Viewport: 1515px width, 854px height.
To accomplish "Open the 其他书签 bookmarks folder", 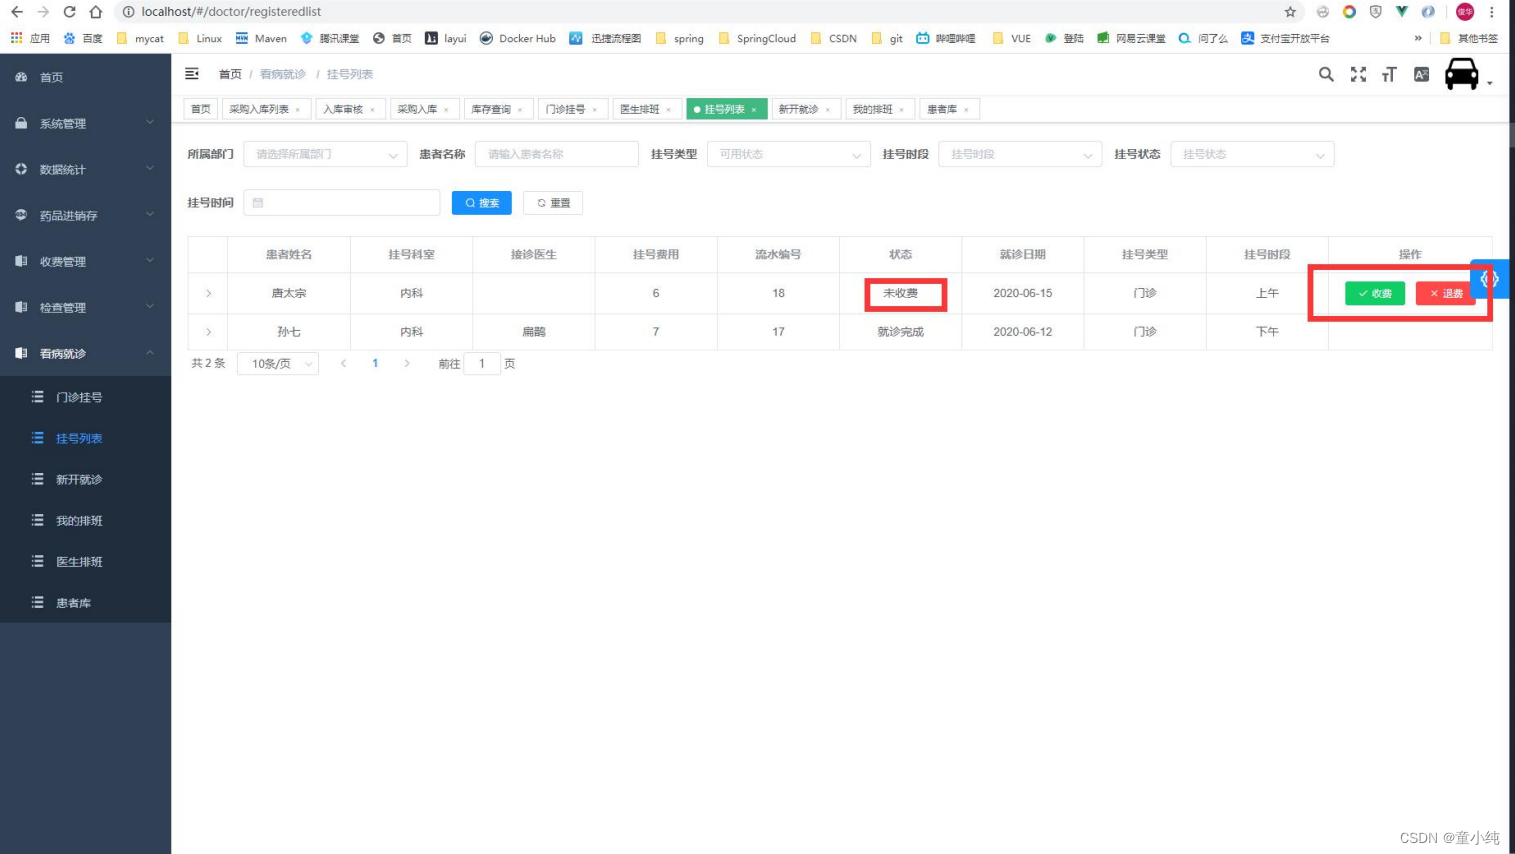I will (1469, 38).
